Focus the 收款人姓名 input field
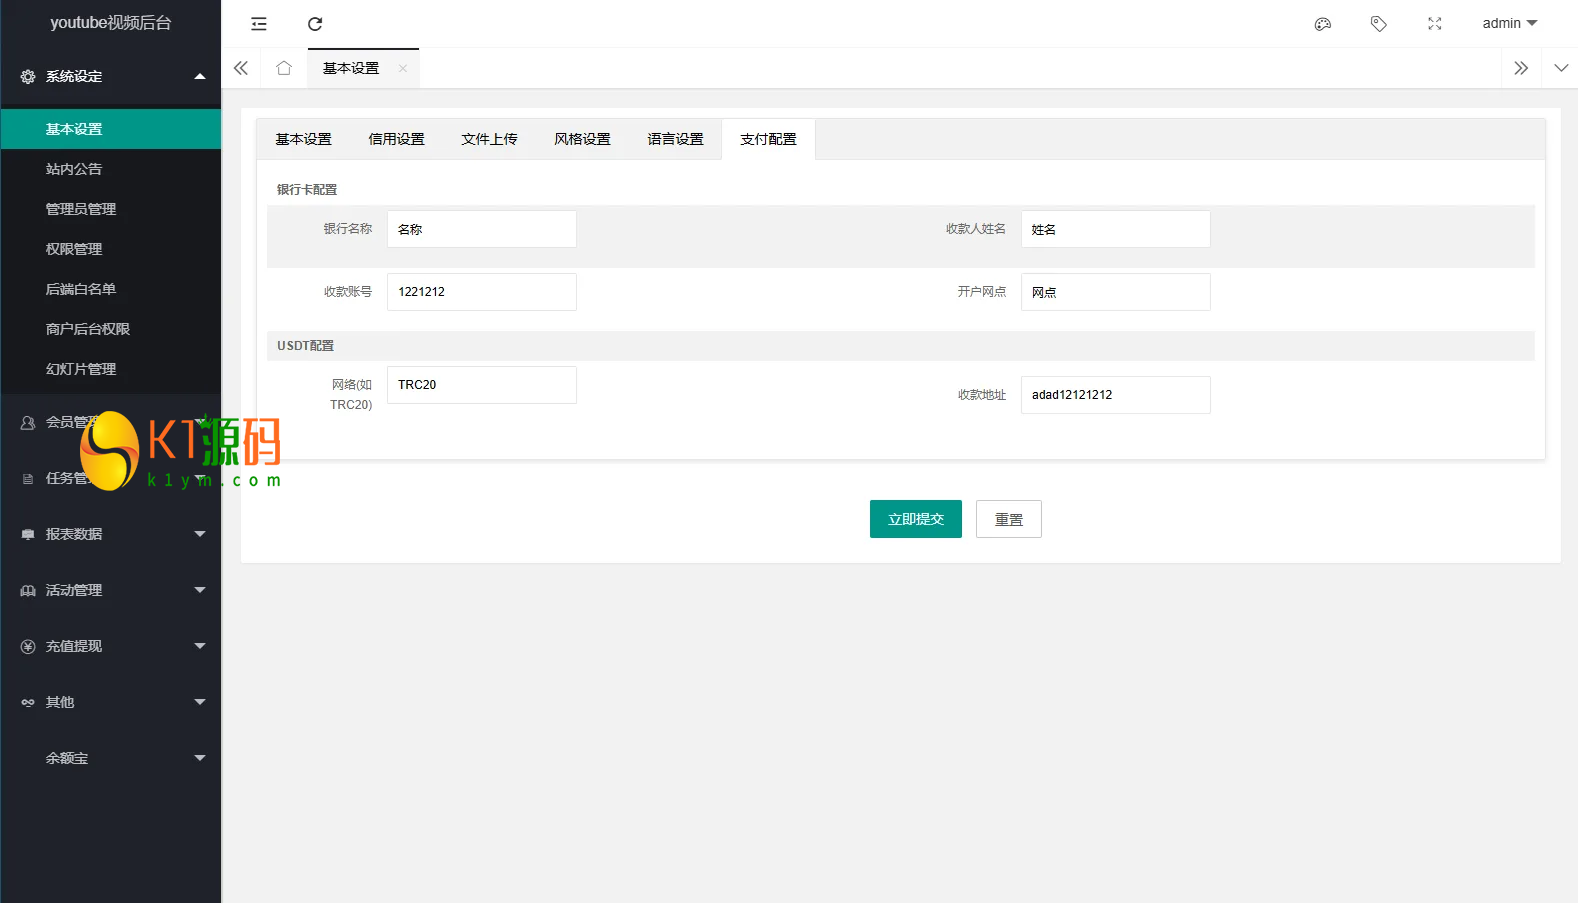Viewport: 1578px width, 903px height. coord(1116,229)
